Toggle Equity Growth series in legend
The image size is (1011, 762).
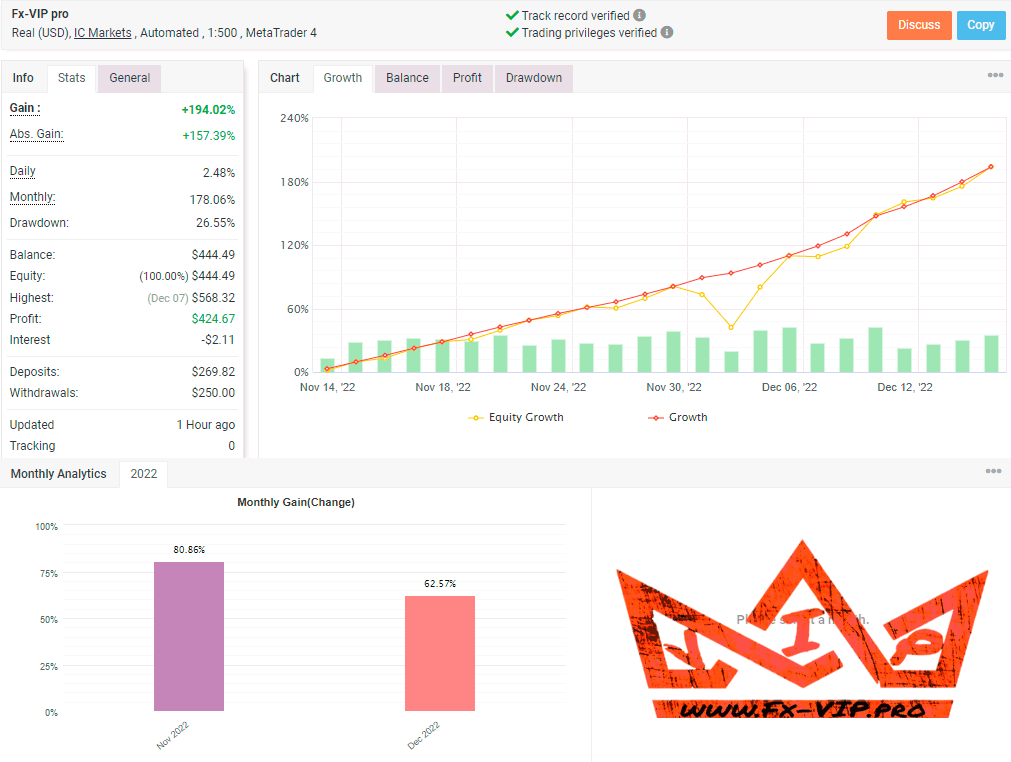pos(516,417)
